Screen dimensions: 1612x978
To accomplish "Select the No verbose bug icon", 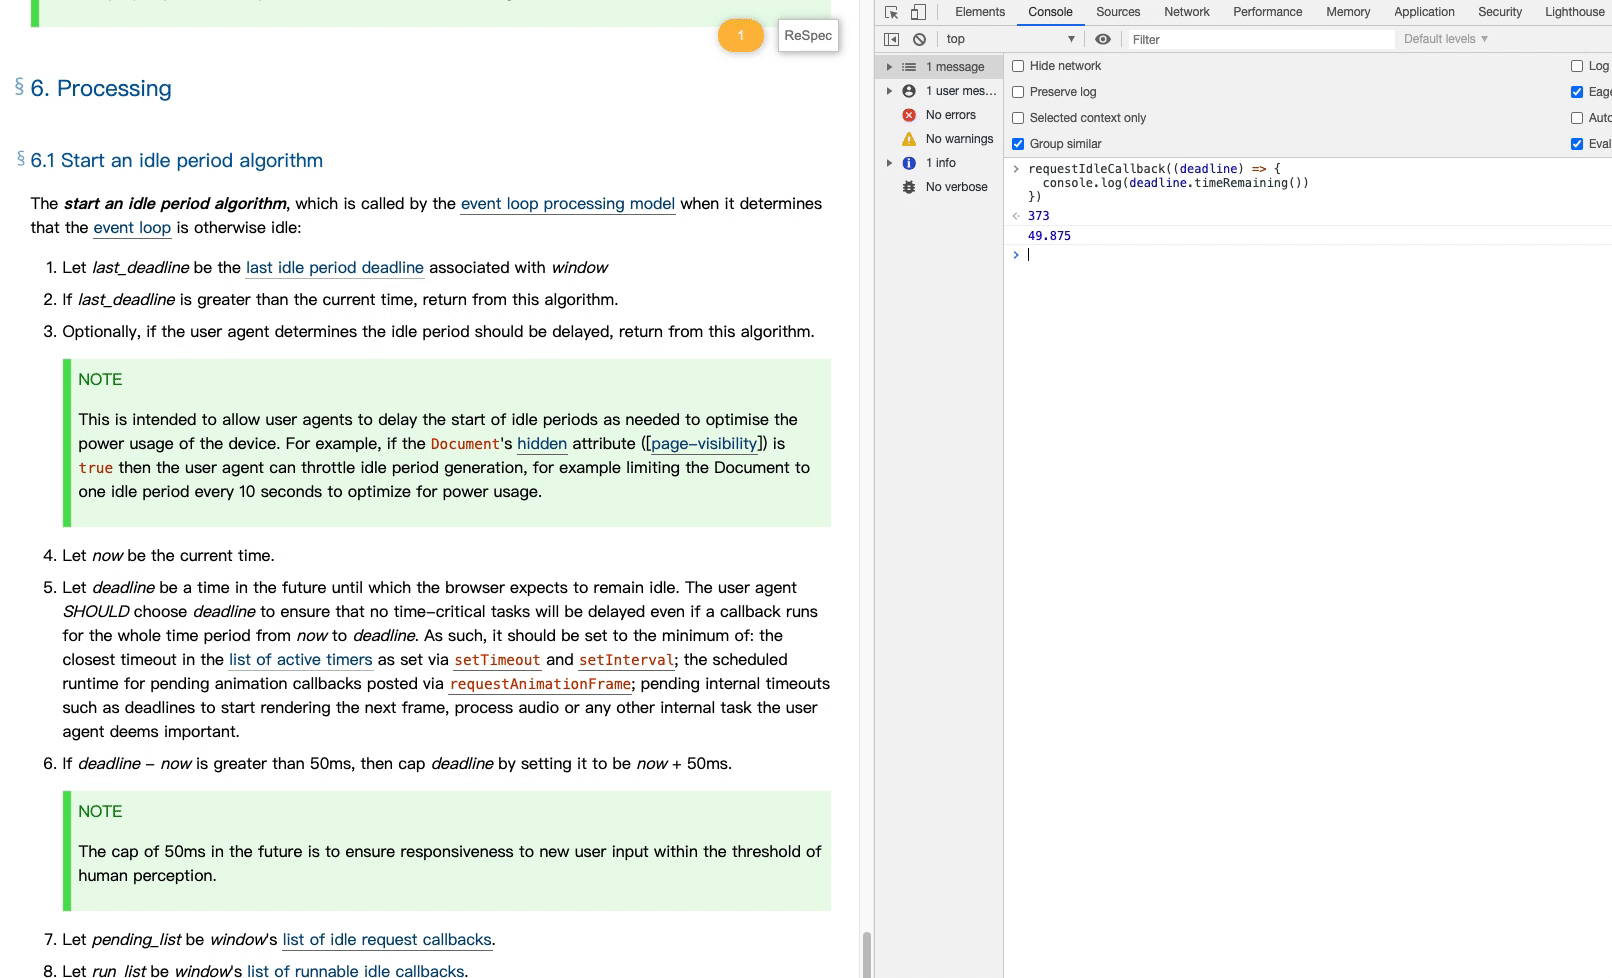I will coord(909,187).
